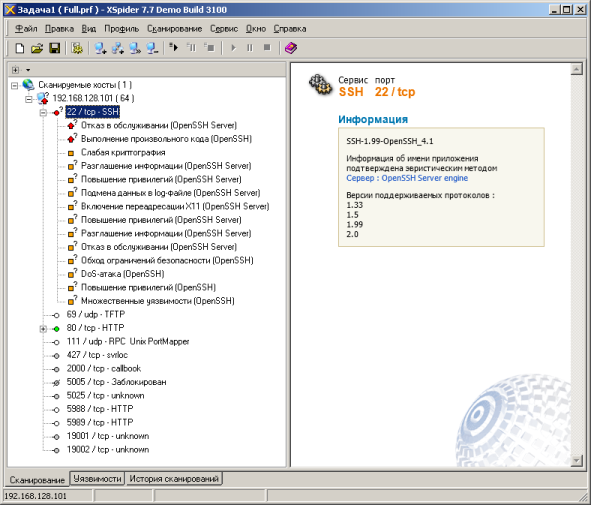Click the Add host range icon
591x505 pixels.
click(118, 48)
